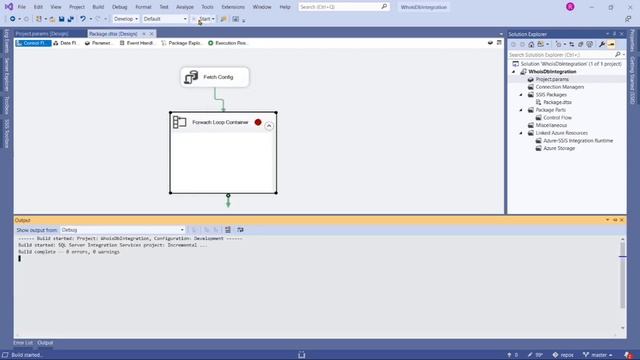Viewport: 640px width, 360px height.
Task: Click the Home icon in Solution Explorer
Action: [531, 44]
